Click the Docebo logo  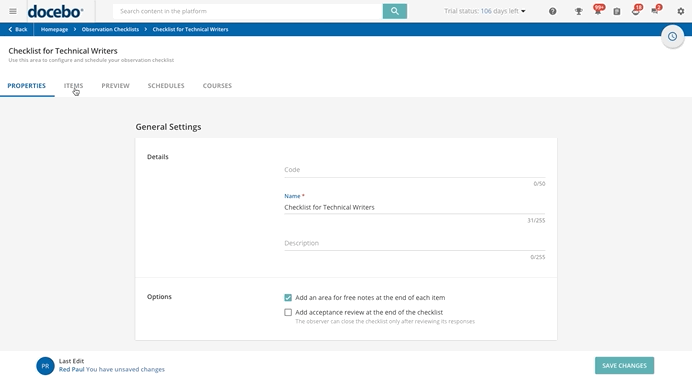tap(55, 11)
